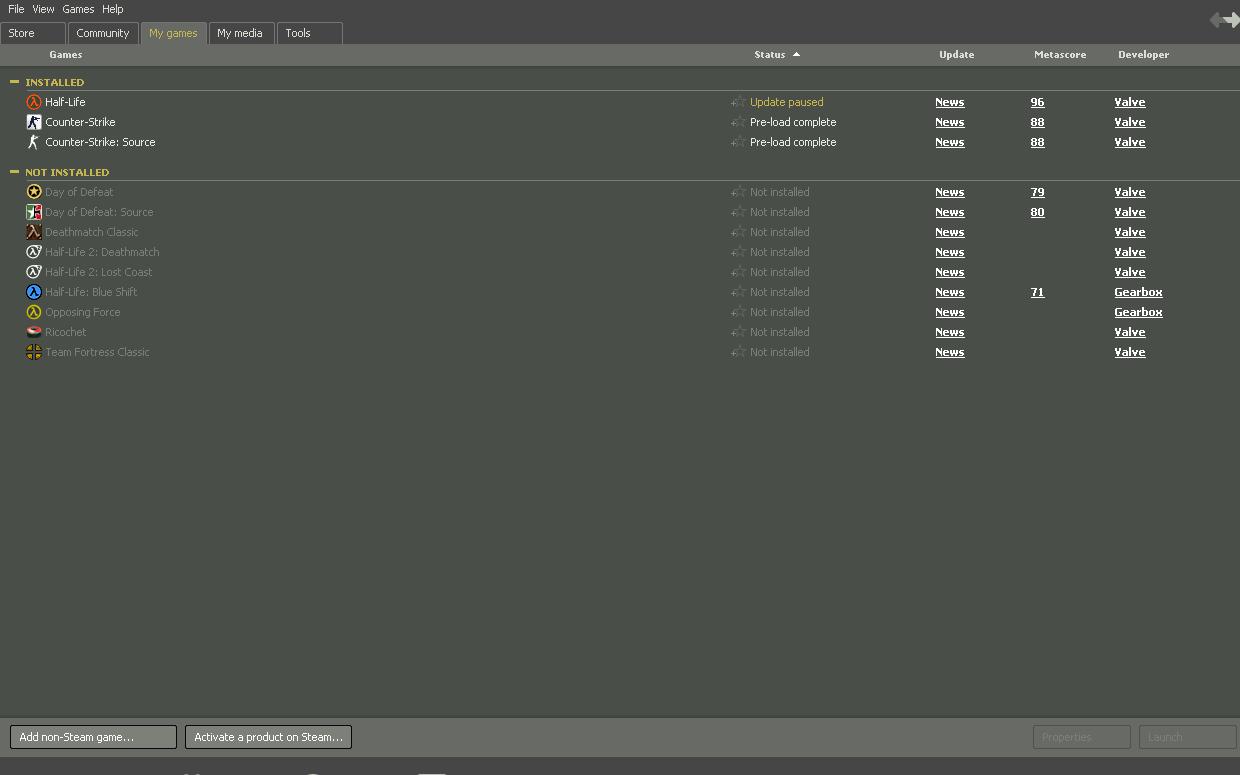Toggle favorite star for Counter-Strike: Source

point(738,142)
